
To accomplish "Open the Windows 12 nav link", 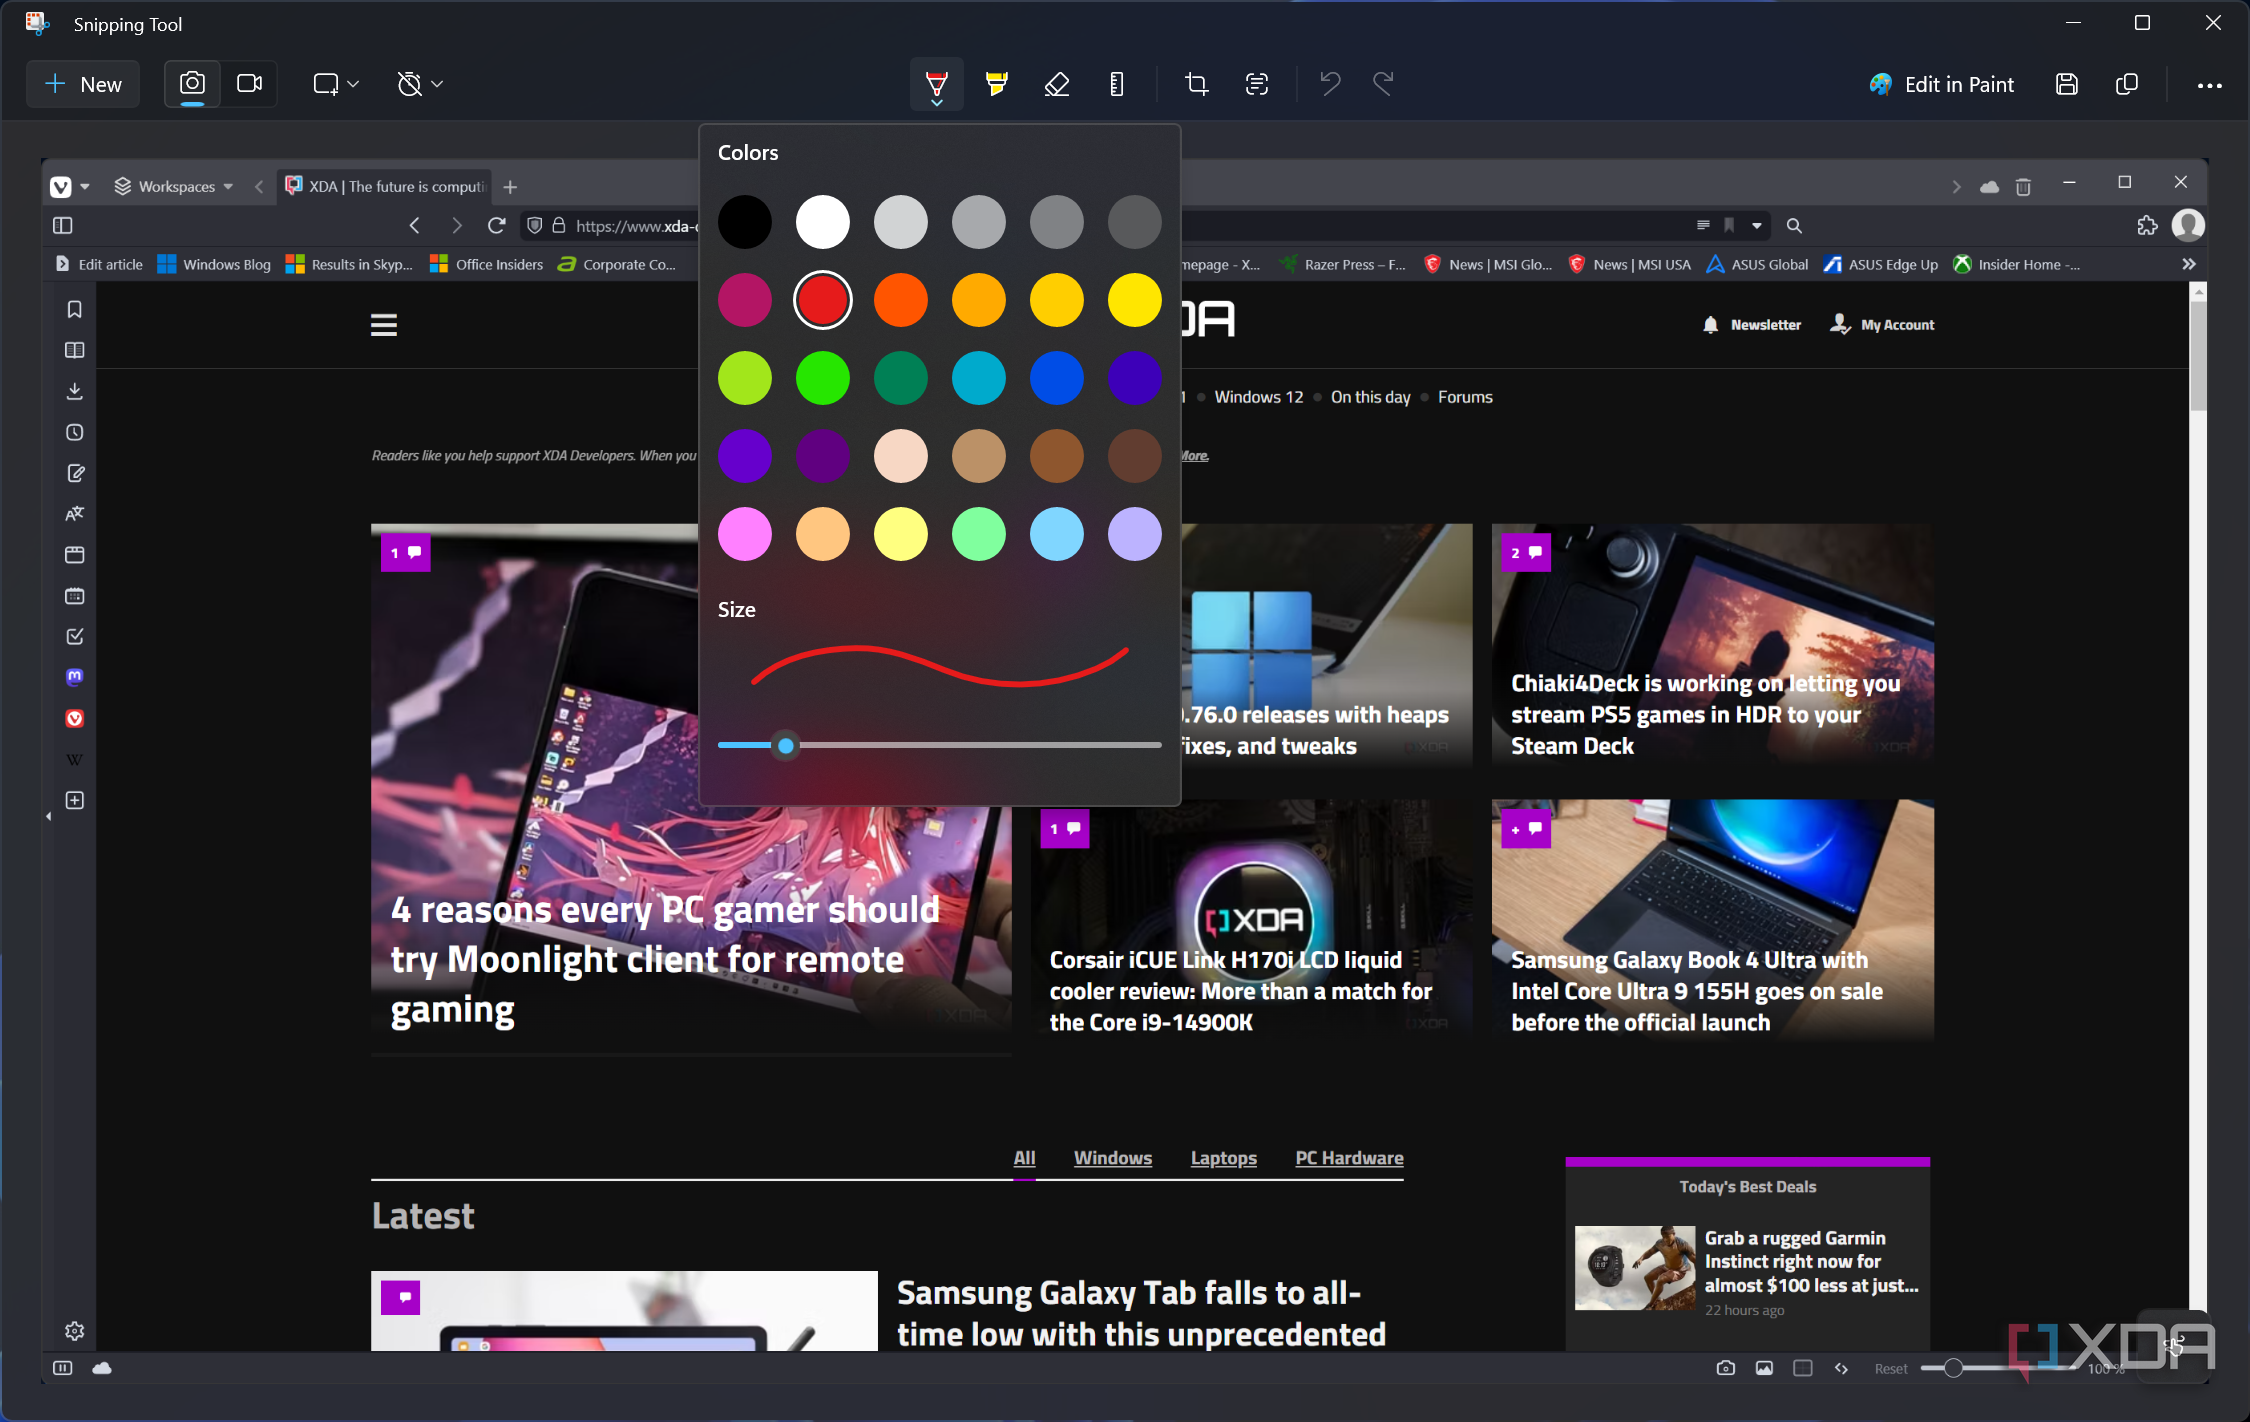I will coord(1258,397).
